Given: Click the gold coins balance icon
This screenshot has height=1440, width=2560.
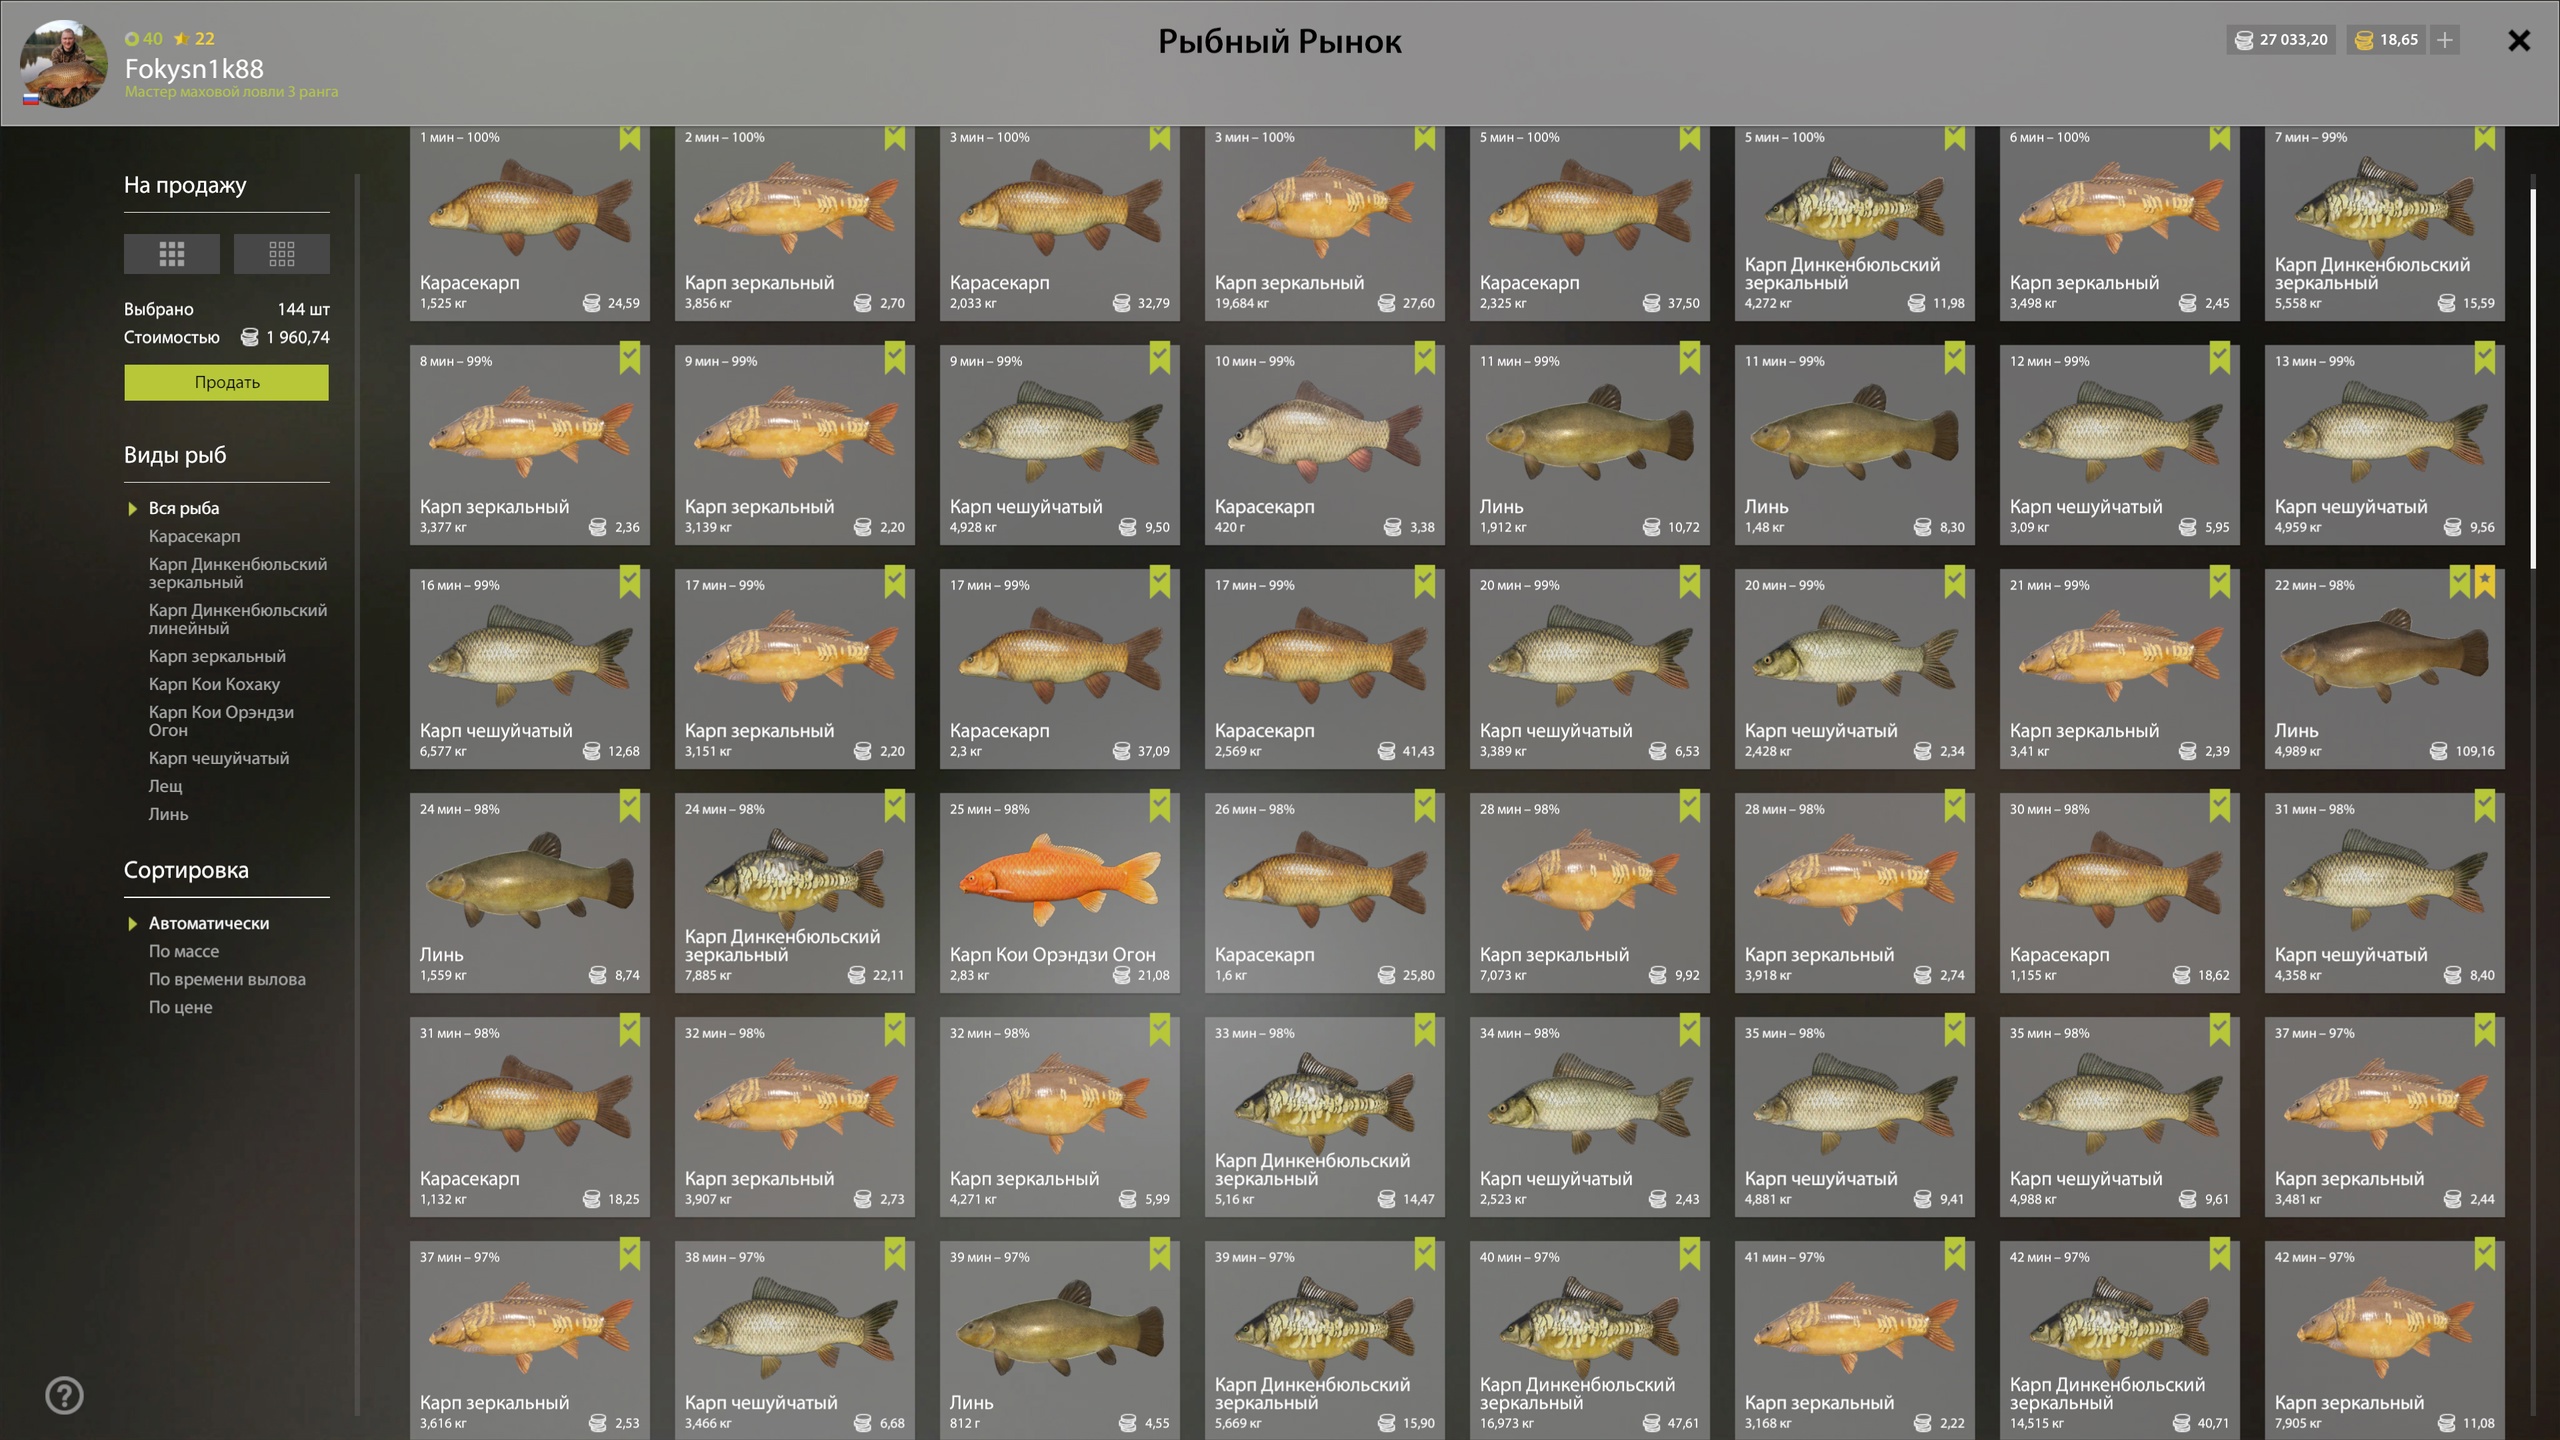Looking at the screenshot, I should coord(2364,40).
